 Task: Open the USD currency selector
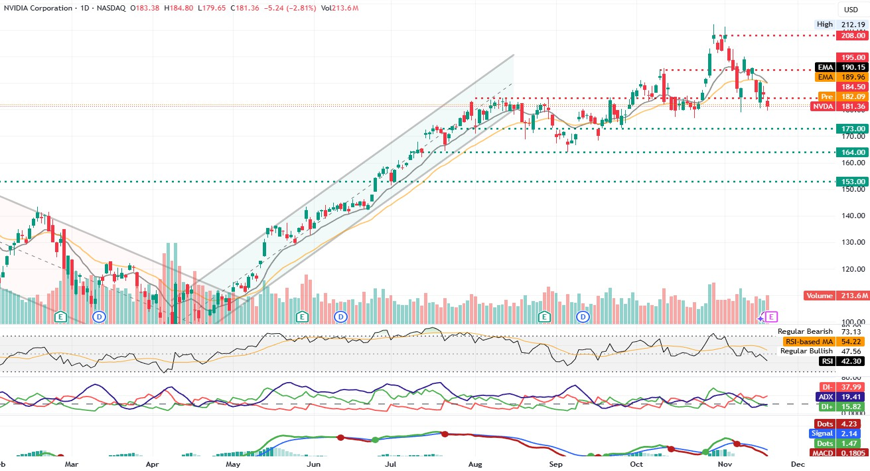(851, 10)
